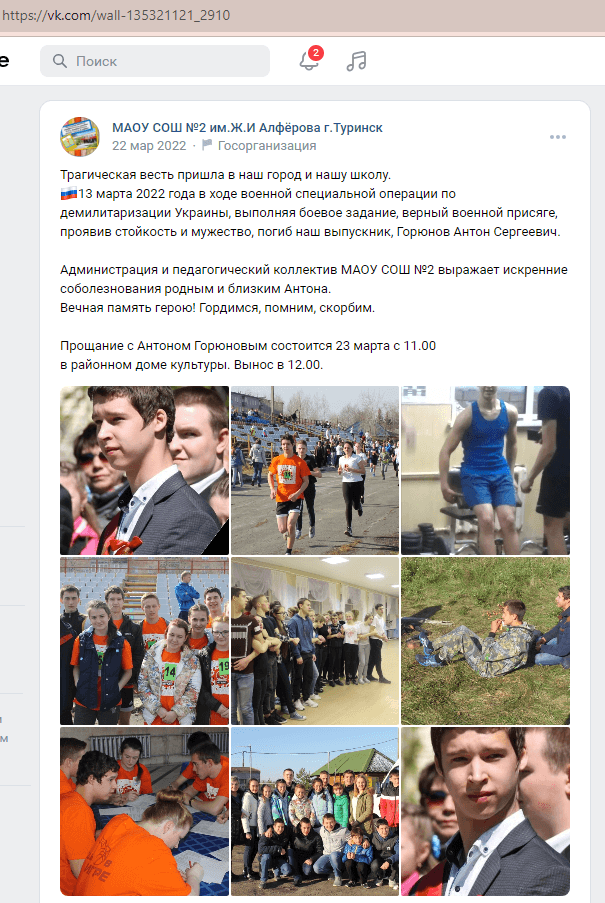605x903 pixels.
Task: Open the МАОУ СОШ №2 community page link
Action: tap(247, 127)
